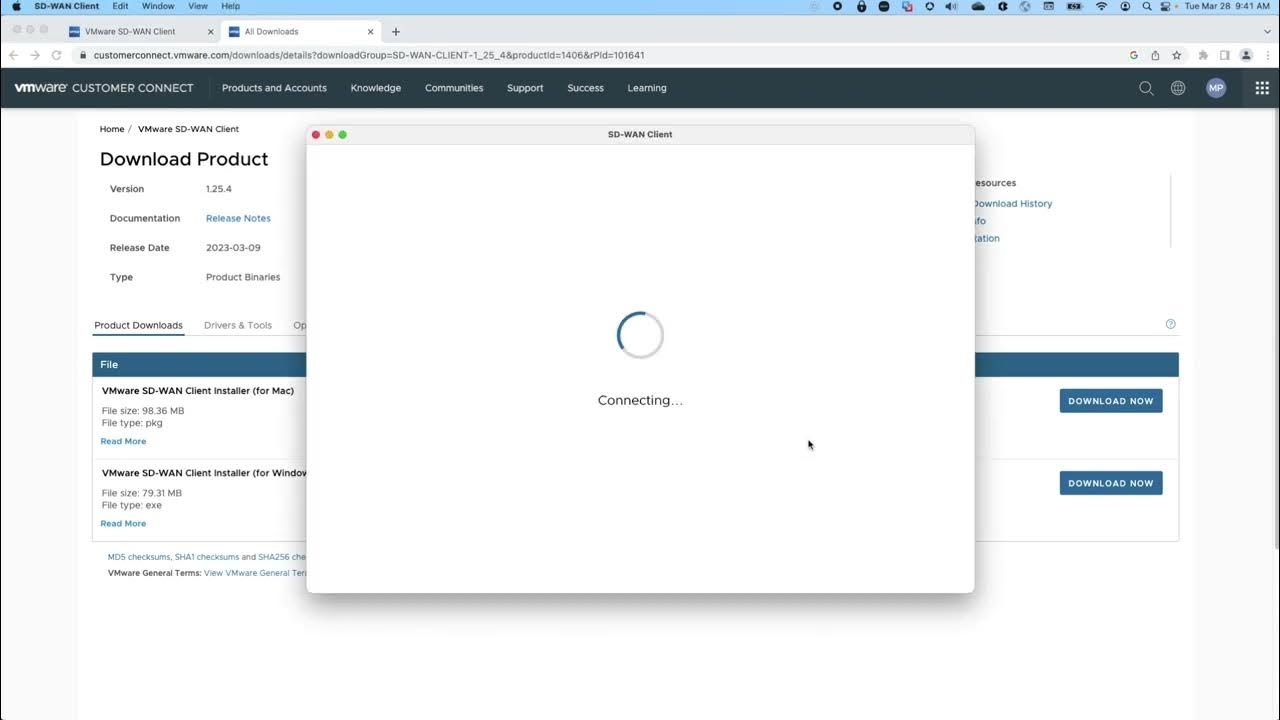Viewport: 1280px width, 720px height.
Task: Open the SHA1 checksums link
Action: (207, 557)
